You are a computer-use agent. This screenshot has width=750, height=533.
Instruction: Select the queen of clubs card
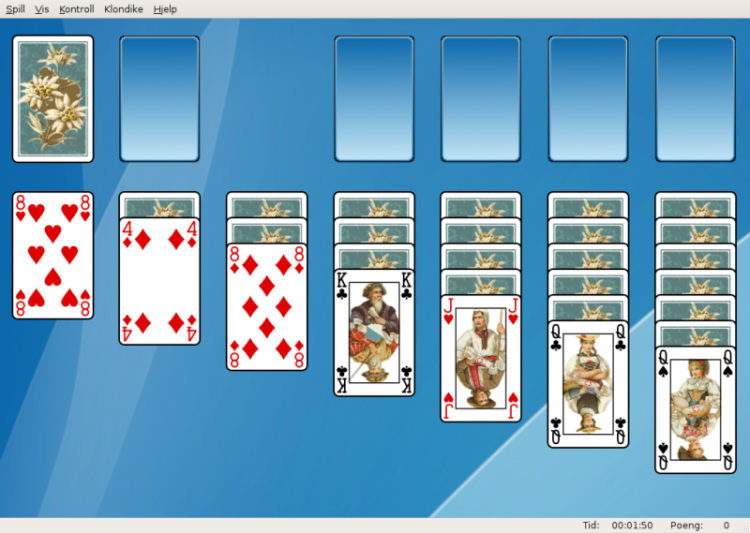[588, 384]
